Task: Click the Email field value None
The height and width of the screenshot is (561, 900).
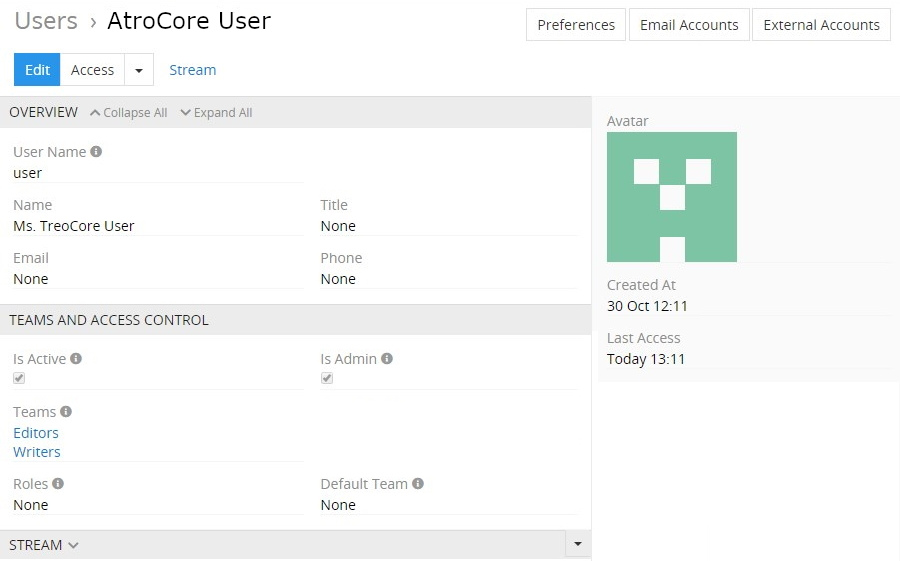Action: 30,278
